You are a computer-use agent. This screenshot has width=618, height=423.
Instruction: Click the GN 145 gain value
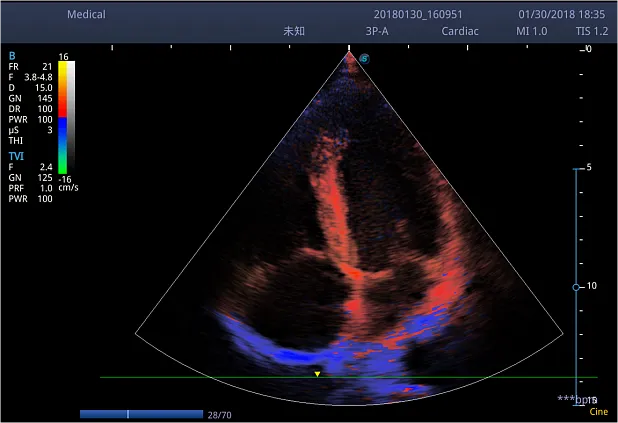(x=44, y=98)
